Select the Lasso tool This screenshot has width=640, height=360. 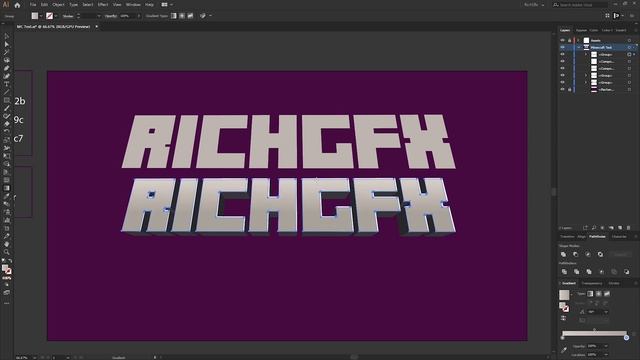point(7,60)
